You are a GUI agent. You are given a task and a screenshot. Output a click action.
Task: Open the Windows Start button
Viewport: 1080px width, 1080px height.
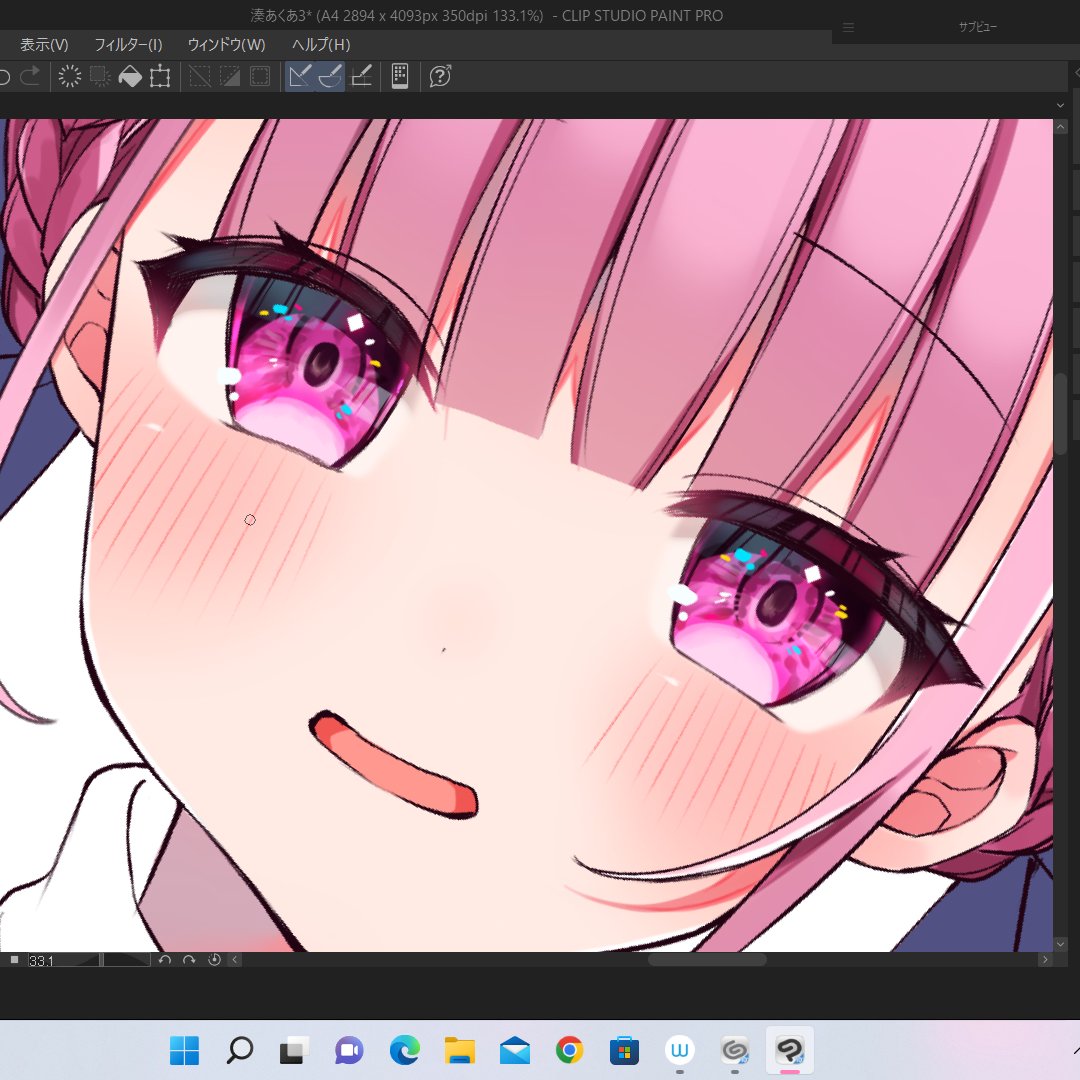coord(184,1050)
